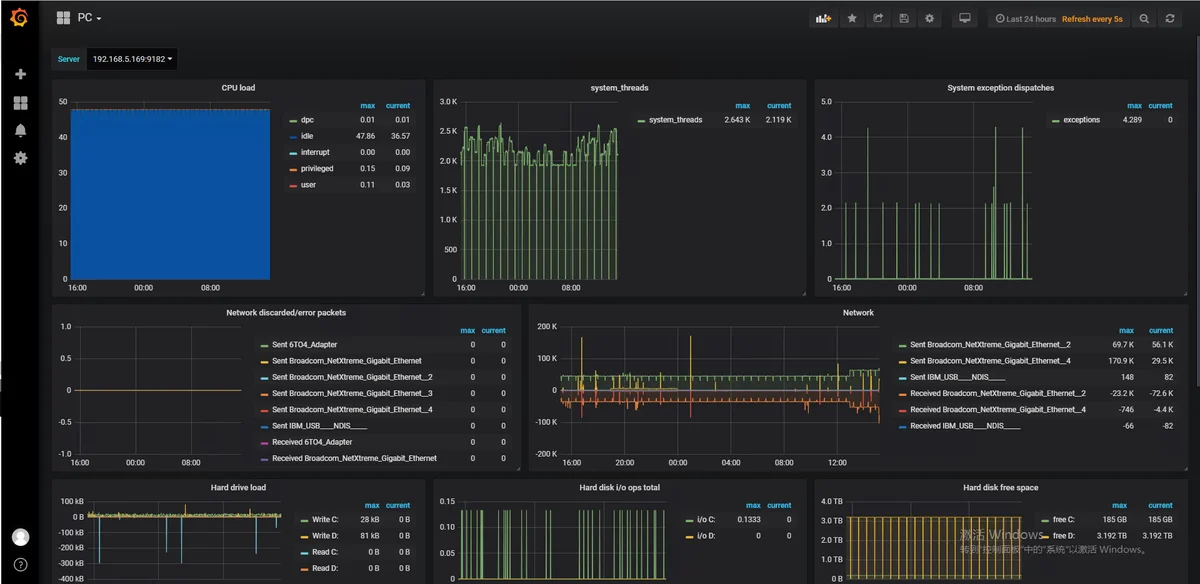This screenshot has width=1200, height=584.
Task: Open the Server 192.168.5.169:9182 dropdown
Action: point(132,59)
